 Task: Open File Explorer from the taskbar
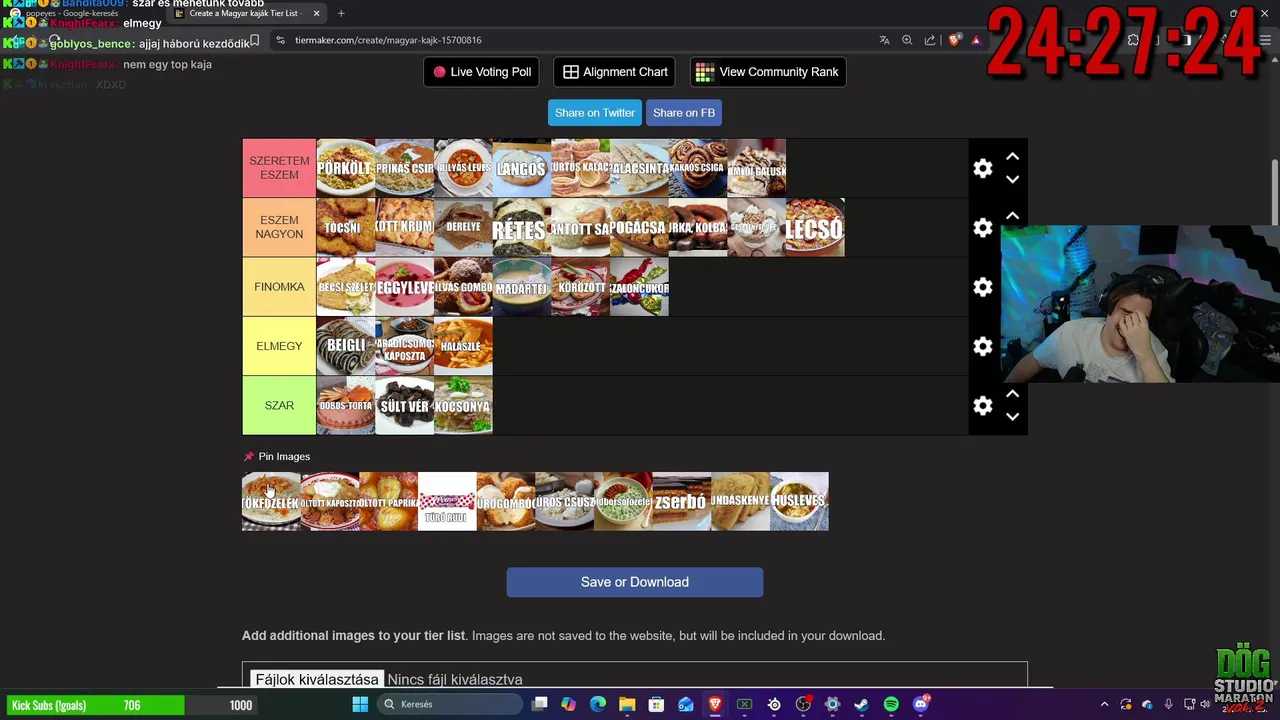627,704
